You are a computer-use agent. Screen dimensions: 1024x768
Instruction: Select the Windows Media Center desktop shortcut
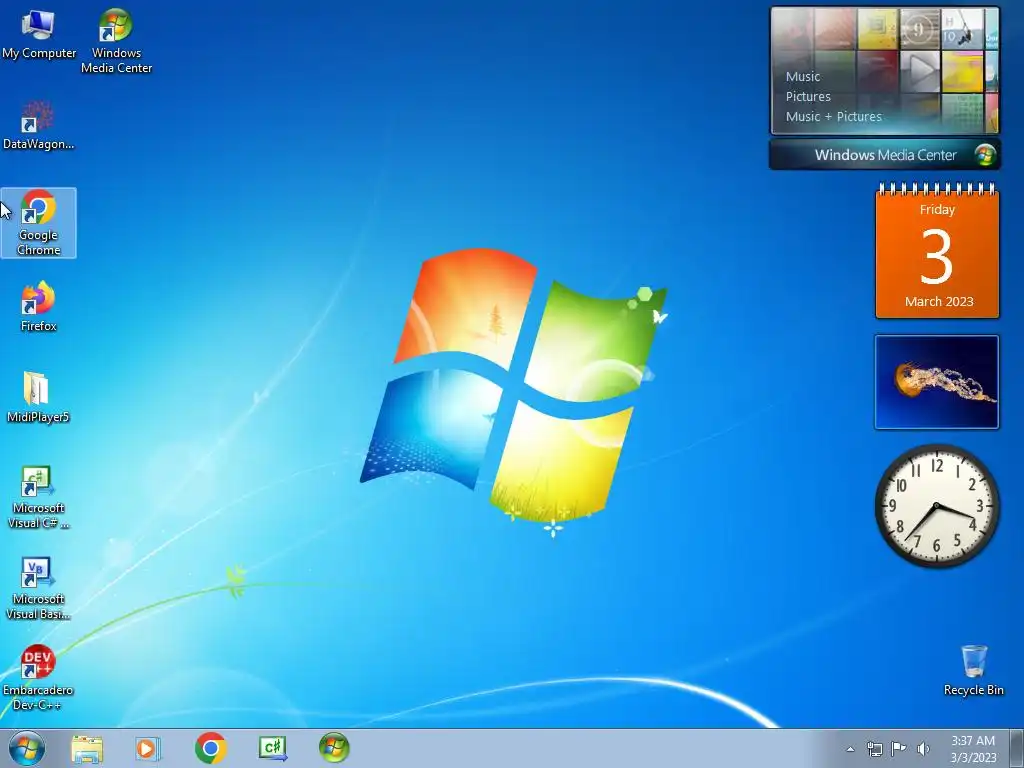click(x=116, y=40)
